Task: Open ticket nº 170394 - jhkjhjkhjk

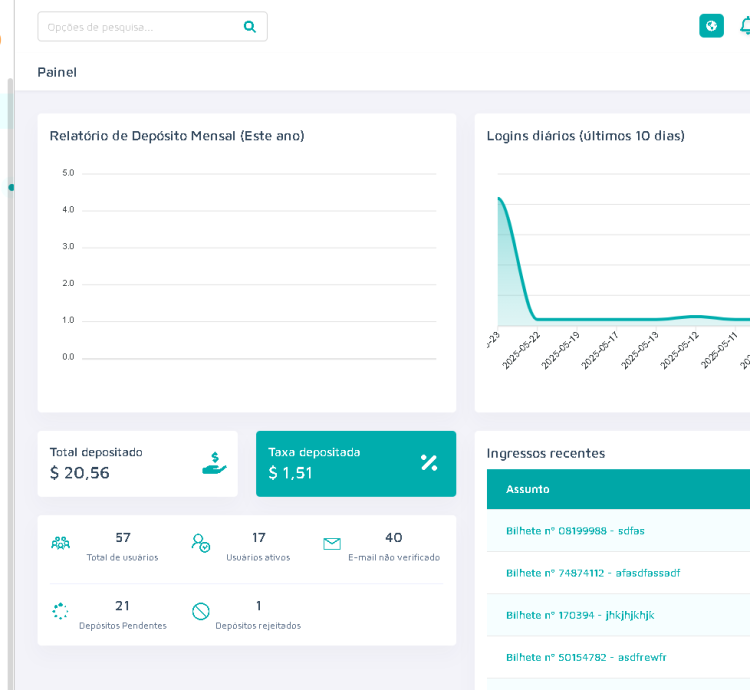Action: pyautogui.click(x=580, y=615)
